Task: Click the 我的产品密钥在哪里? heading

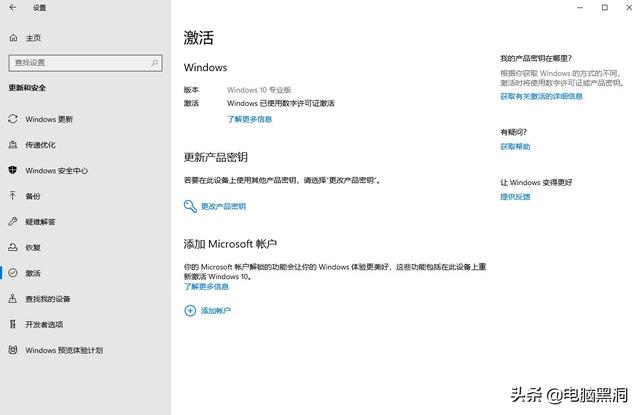Action: click(x=536, y=59)
